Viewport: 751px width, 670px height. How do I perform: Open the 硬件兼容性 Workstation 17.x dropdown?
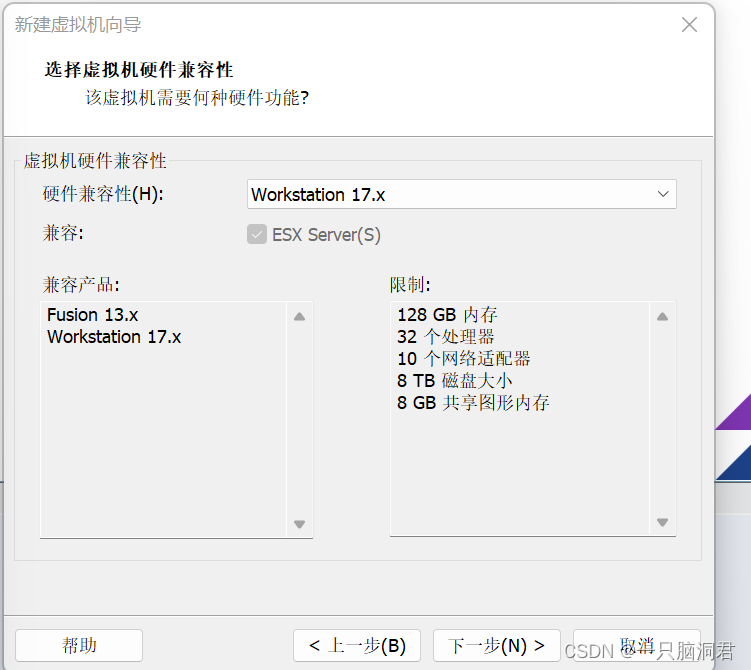tap(461, 194)
